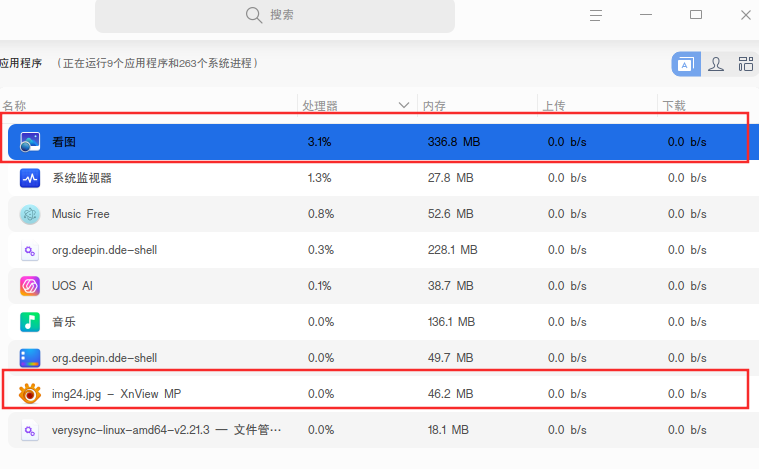The height and width of the screenshot is (469, 759).
Task: Show my processes with user filter
Action: tap(716, 64)
